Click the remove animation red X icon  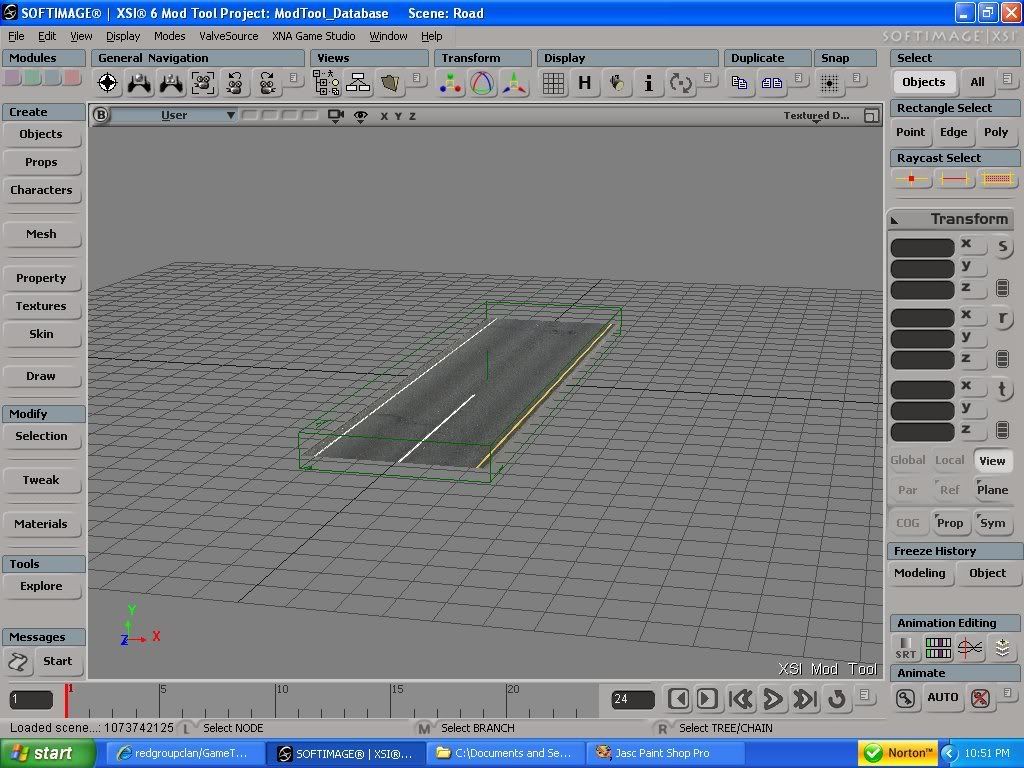click(980, 698)
